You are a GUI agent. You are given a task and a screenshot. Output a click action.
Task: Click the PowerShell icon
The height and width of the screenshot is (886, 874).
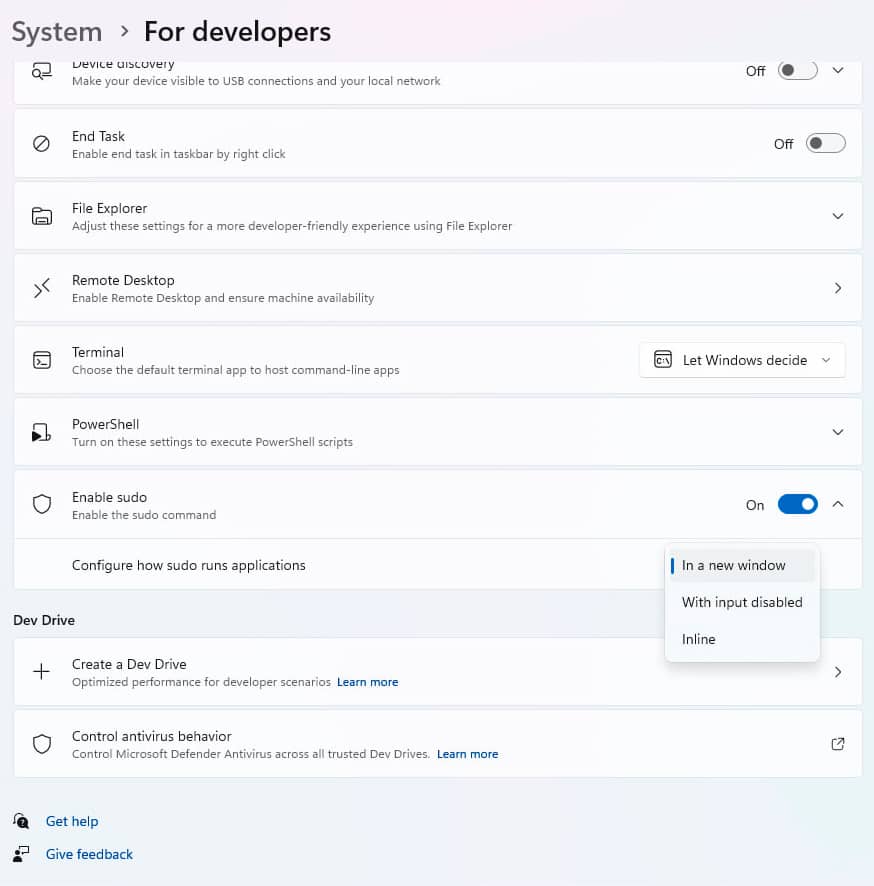point(41,432)
